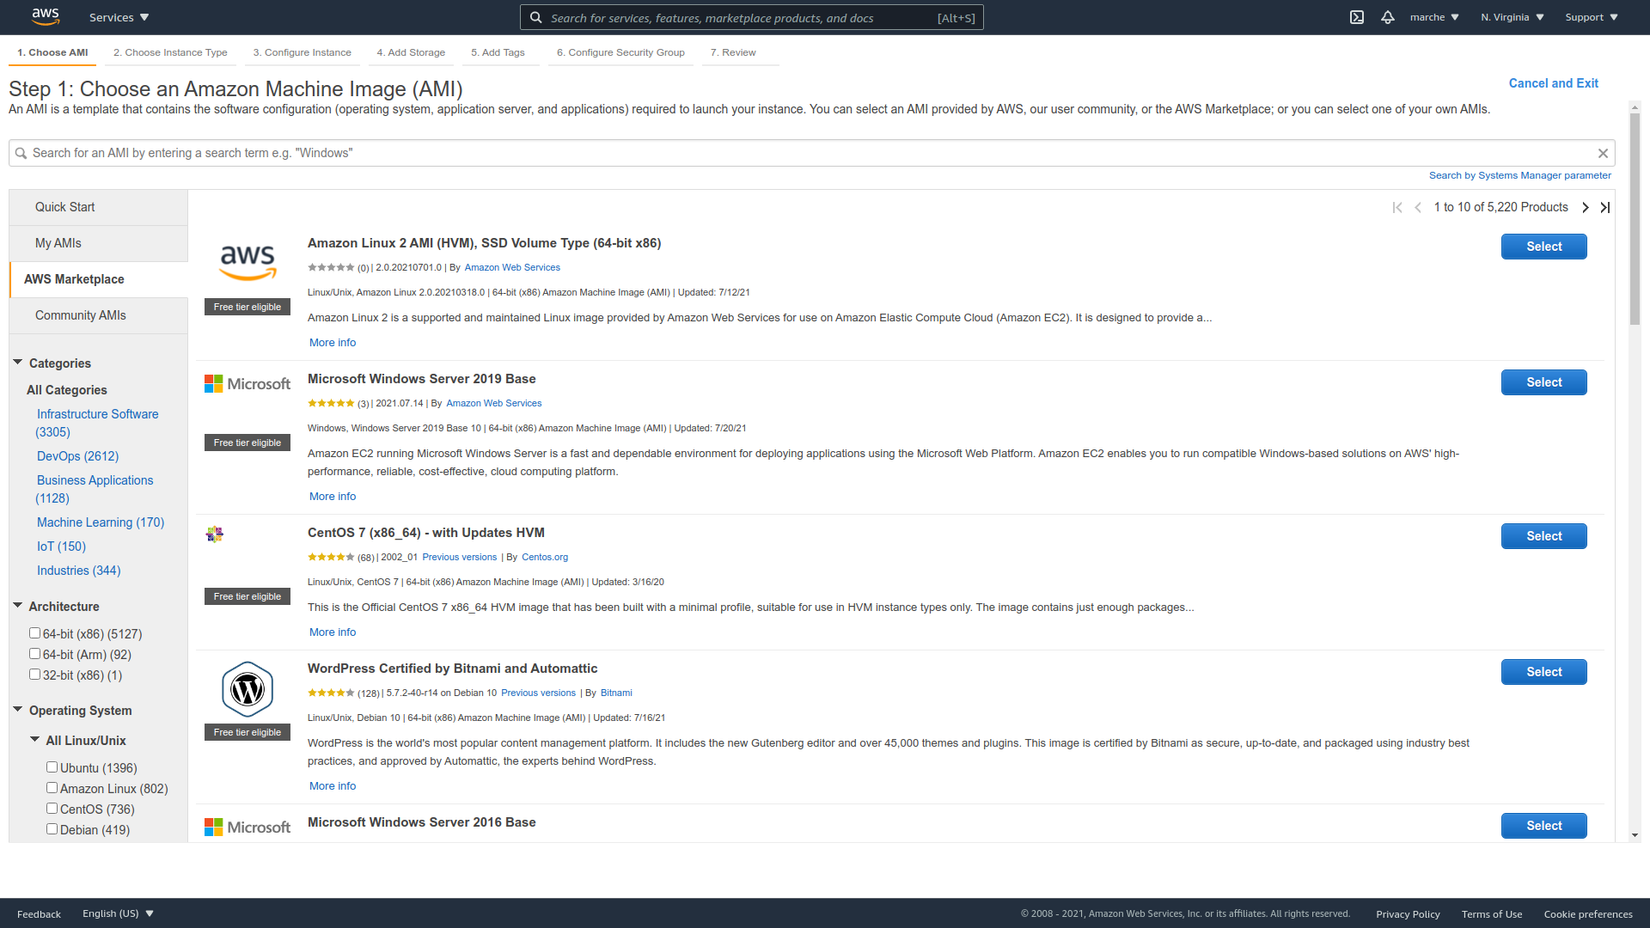This screenshot has width=1650, height=928.
Task: Go to previous page of products
Action: (1418, 207)
